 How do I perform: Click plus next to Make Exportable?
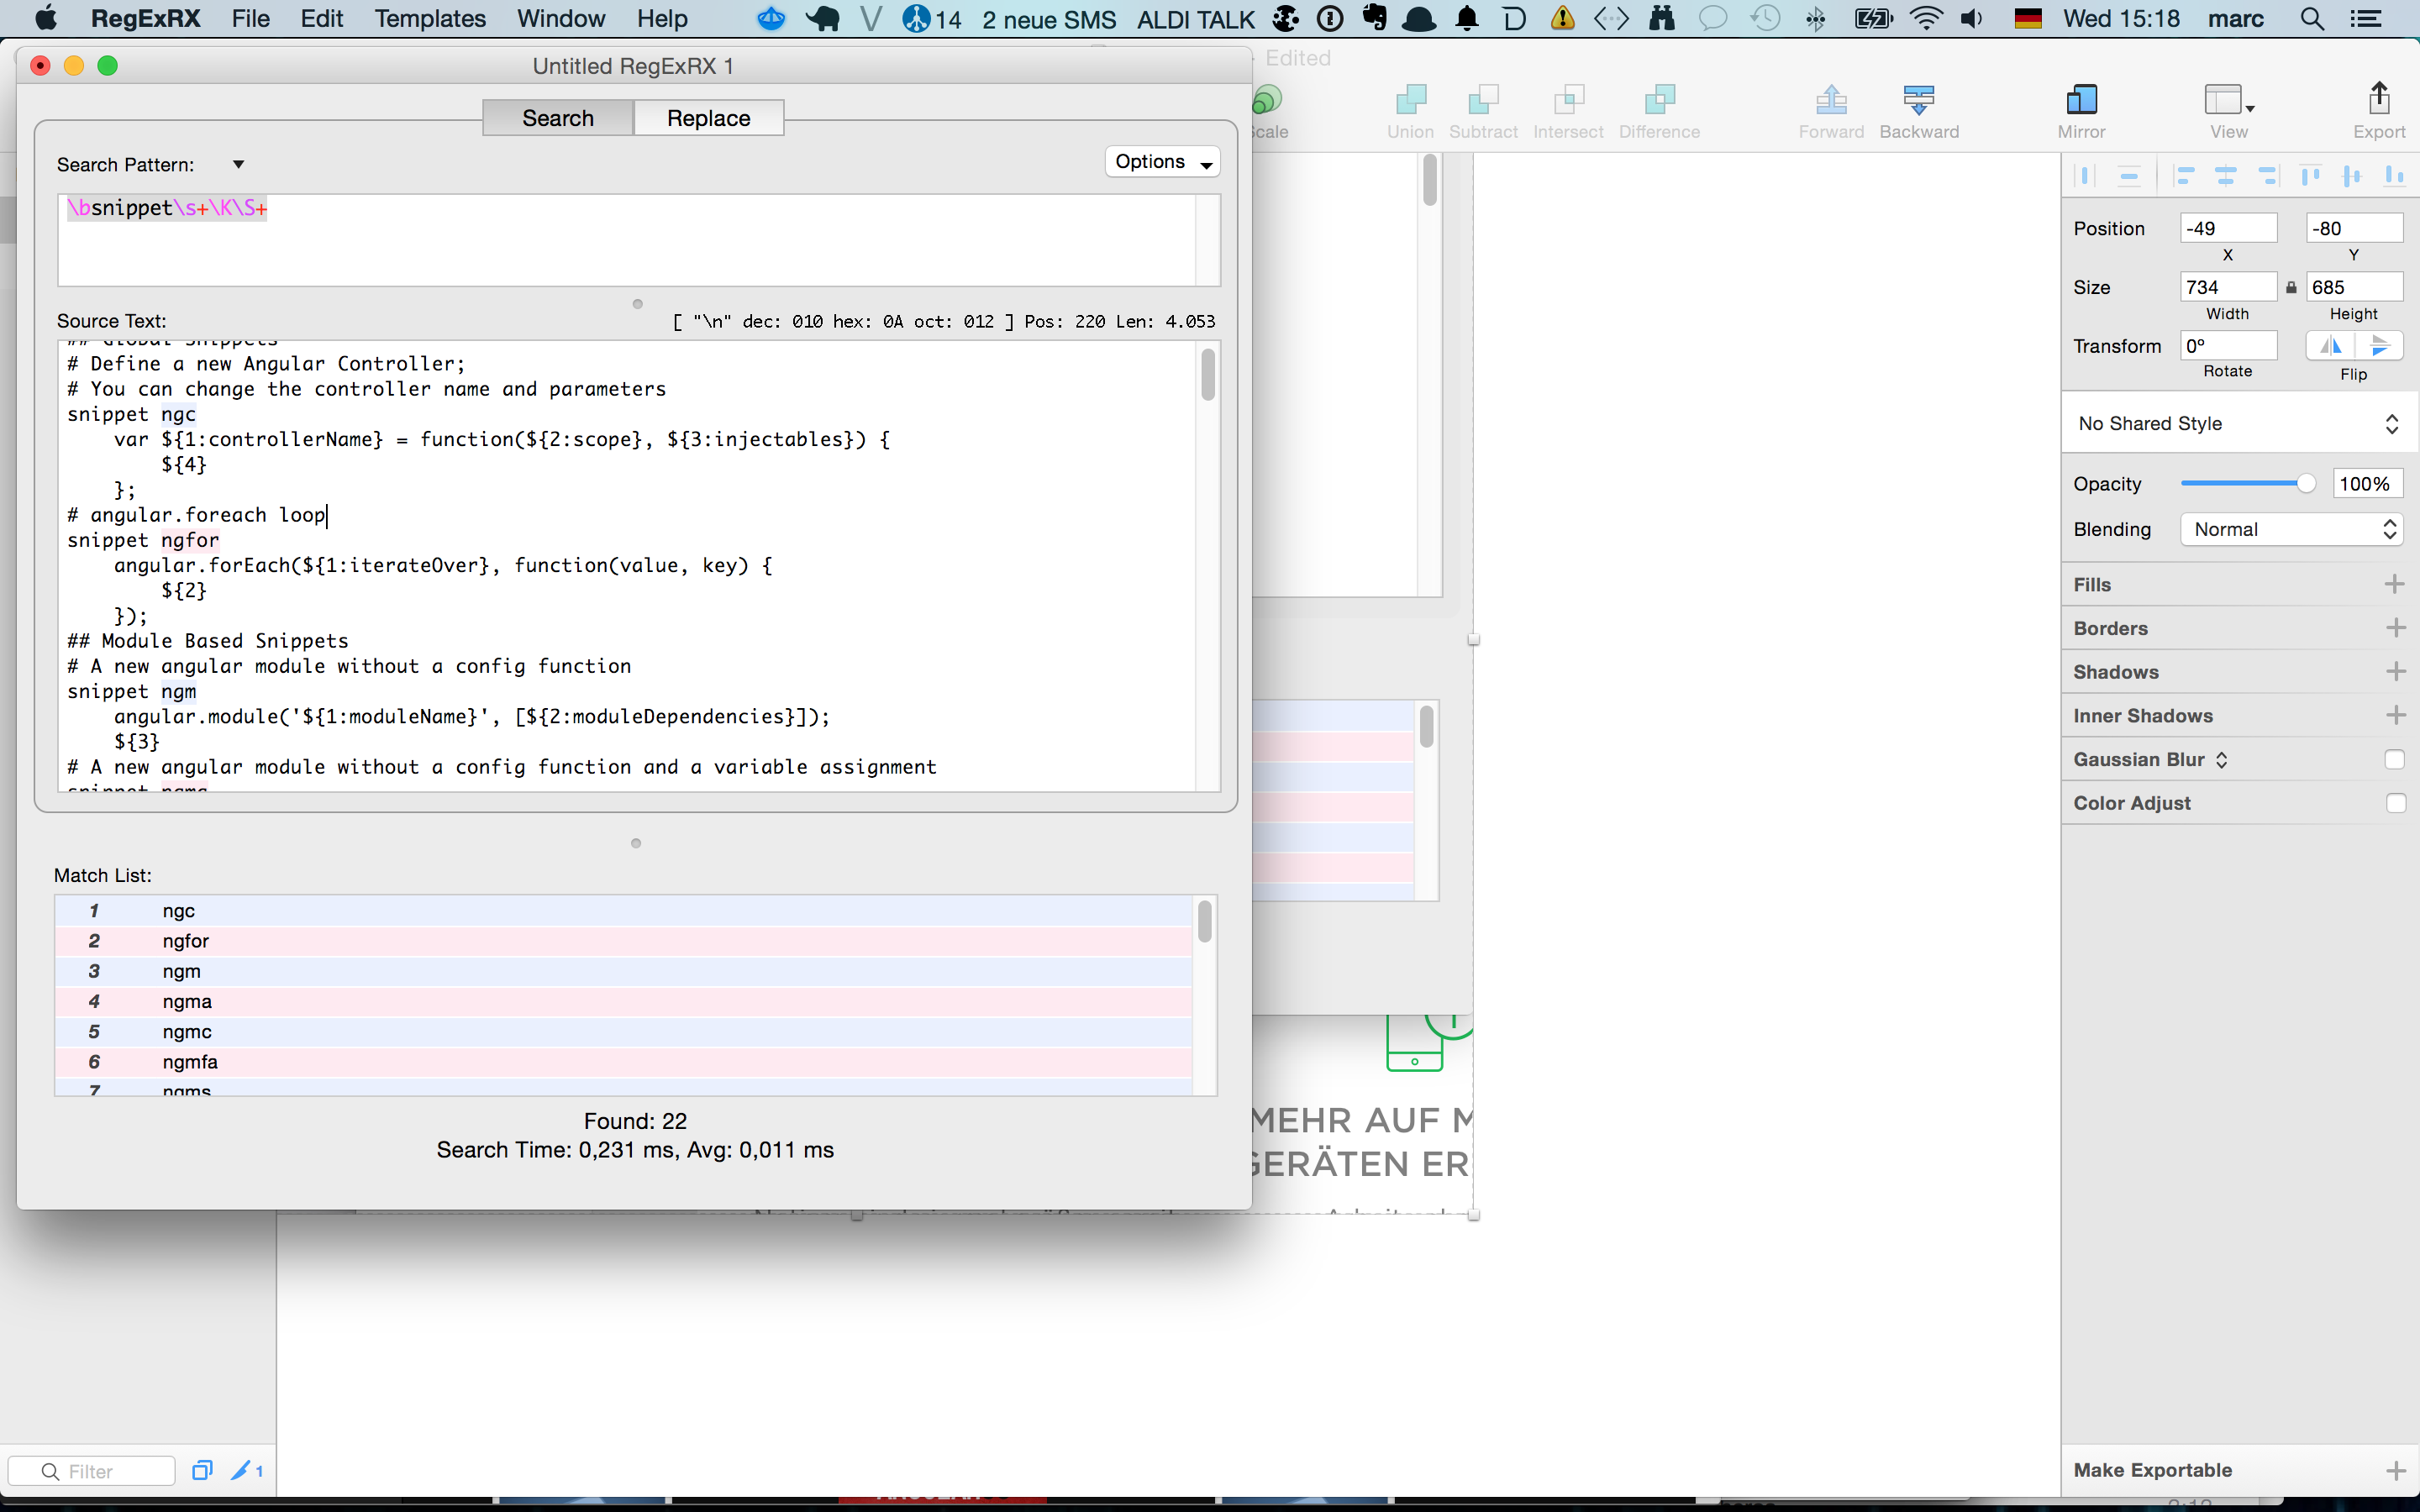[2394, 1470]
